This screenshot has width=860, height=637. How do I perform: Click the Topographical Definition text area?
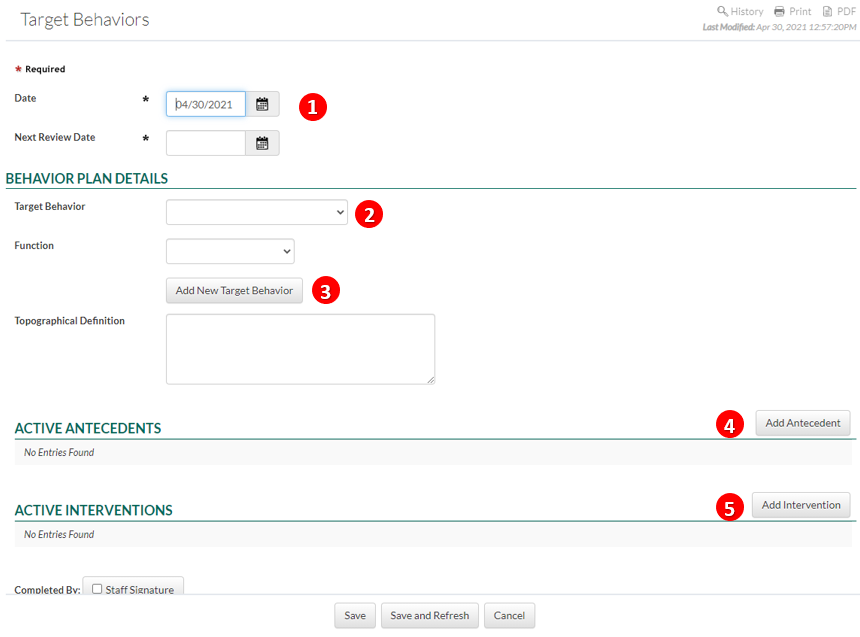point(300,349)
